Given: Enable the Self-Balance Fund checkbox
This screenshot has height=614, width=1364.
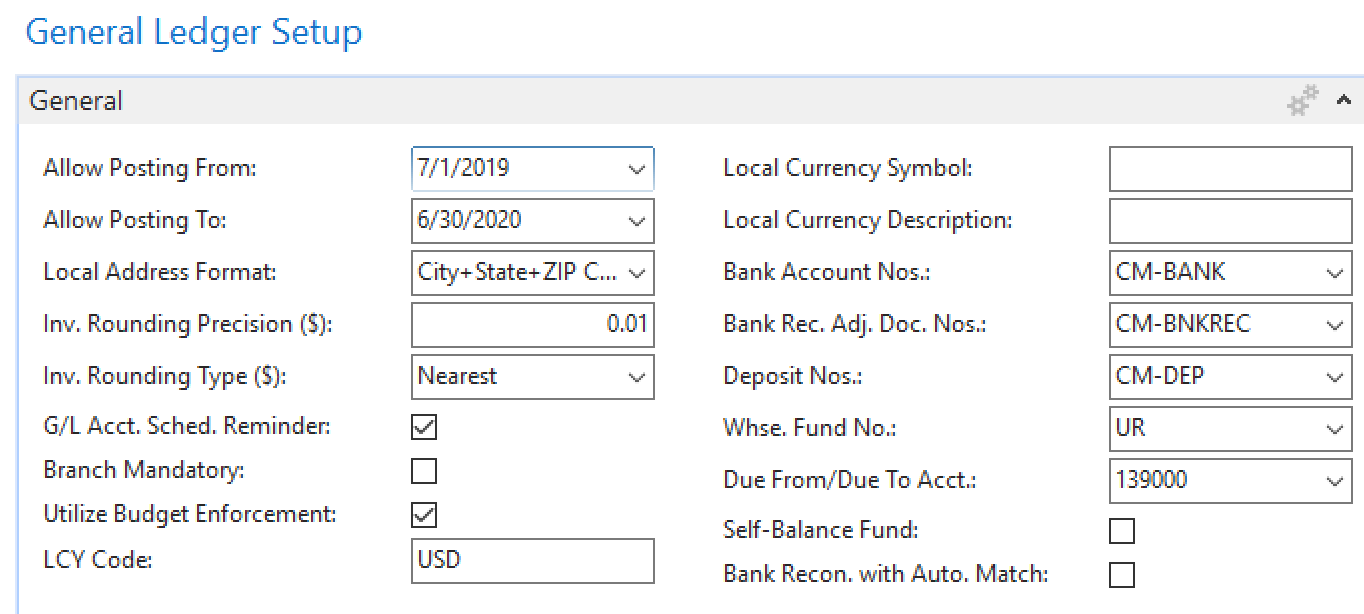Looking at the screenshot, I should click(x=1122, y=531).
